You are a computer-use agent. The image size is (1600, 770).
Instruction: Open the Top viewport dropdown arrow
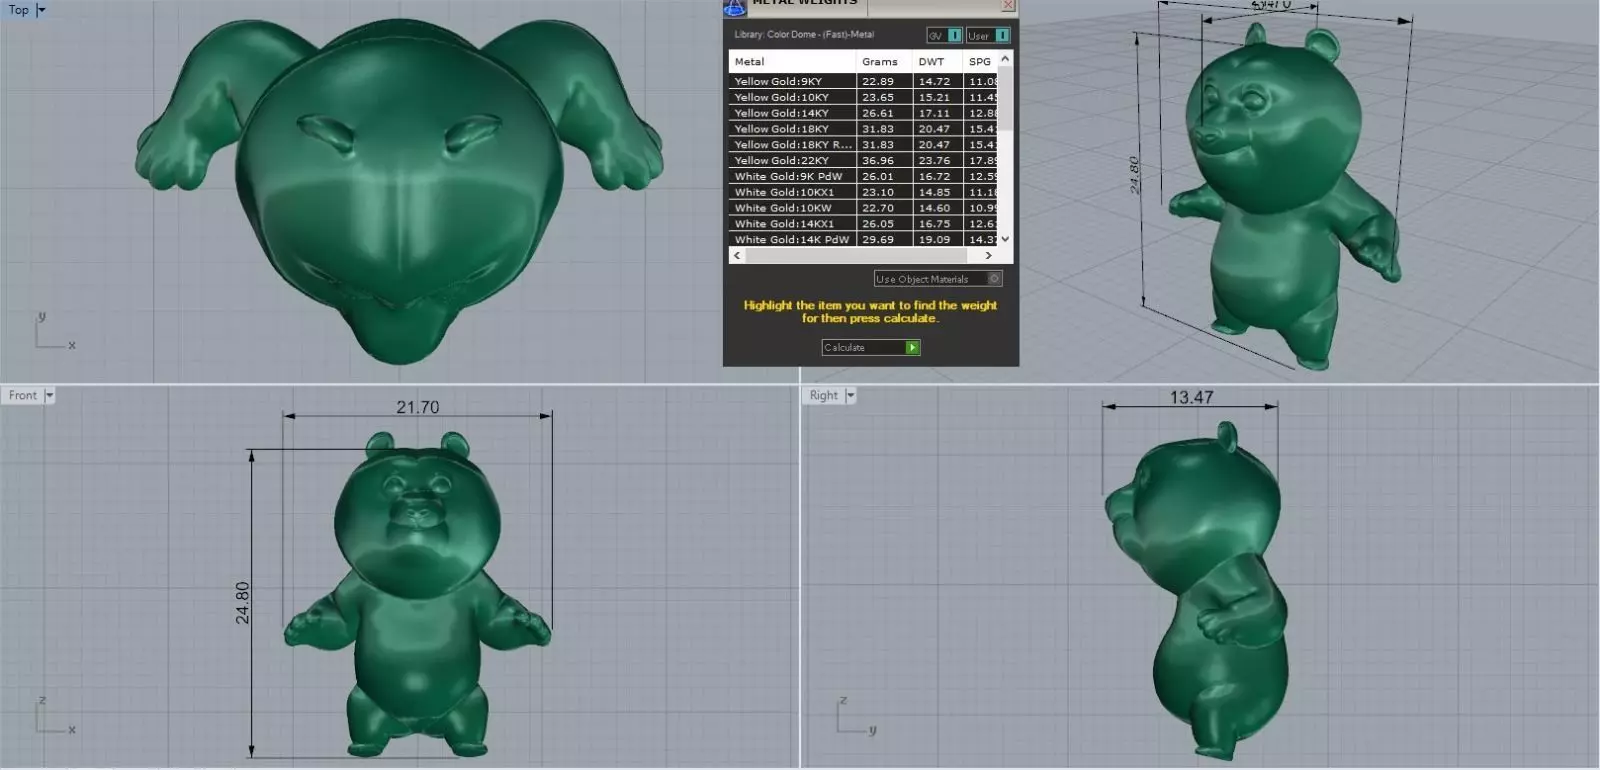[x=41, y=10]
